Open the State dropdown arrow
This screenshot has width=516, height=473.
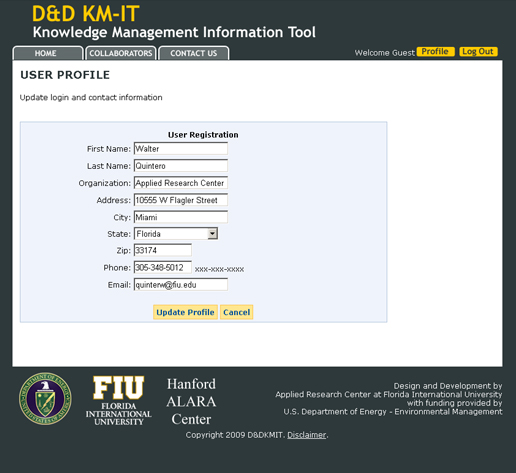click(212, 234)
